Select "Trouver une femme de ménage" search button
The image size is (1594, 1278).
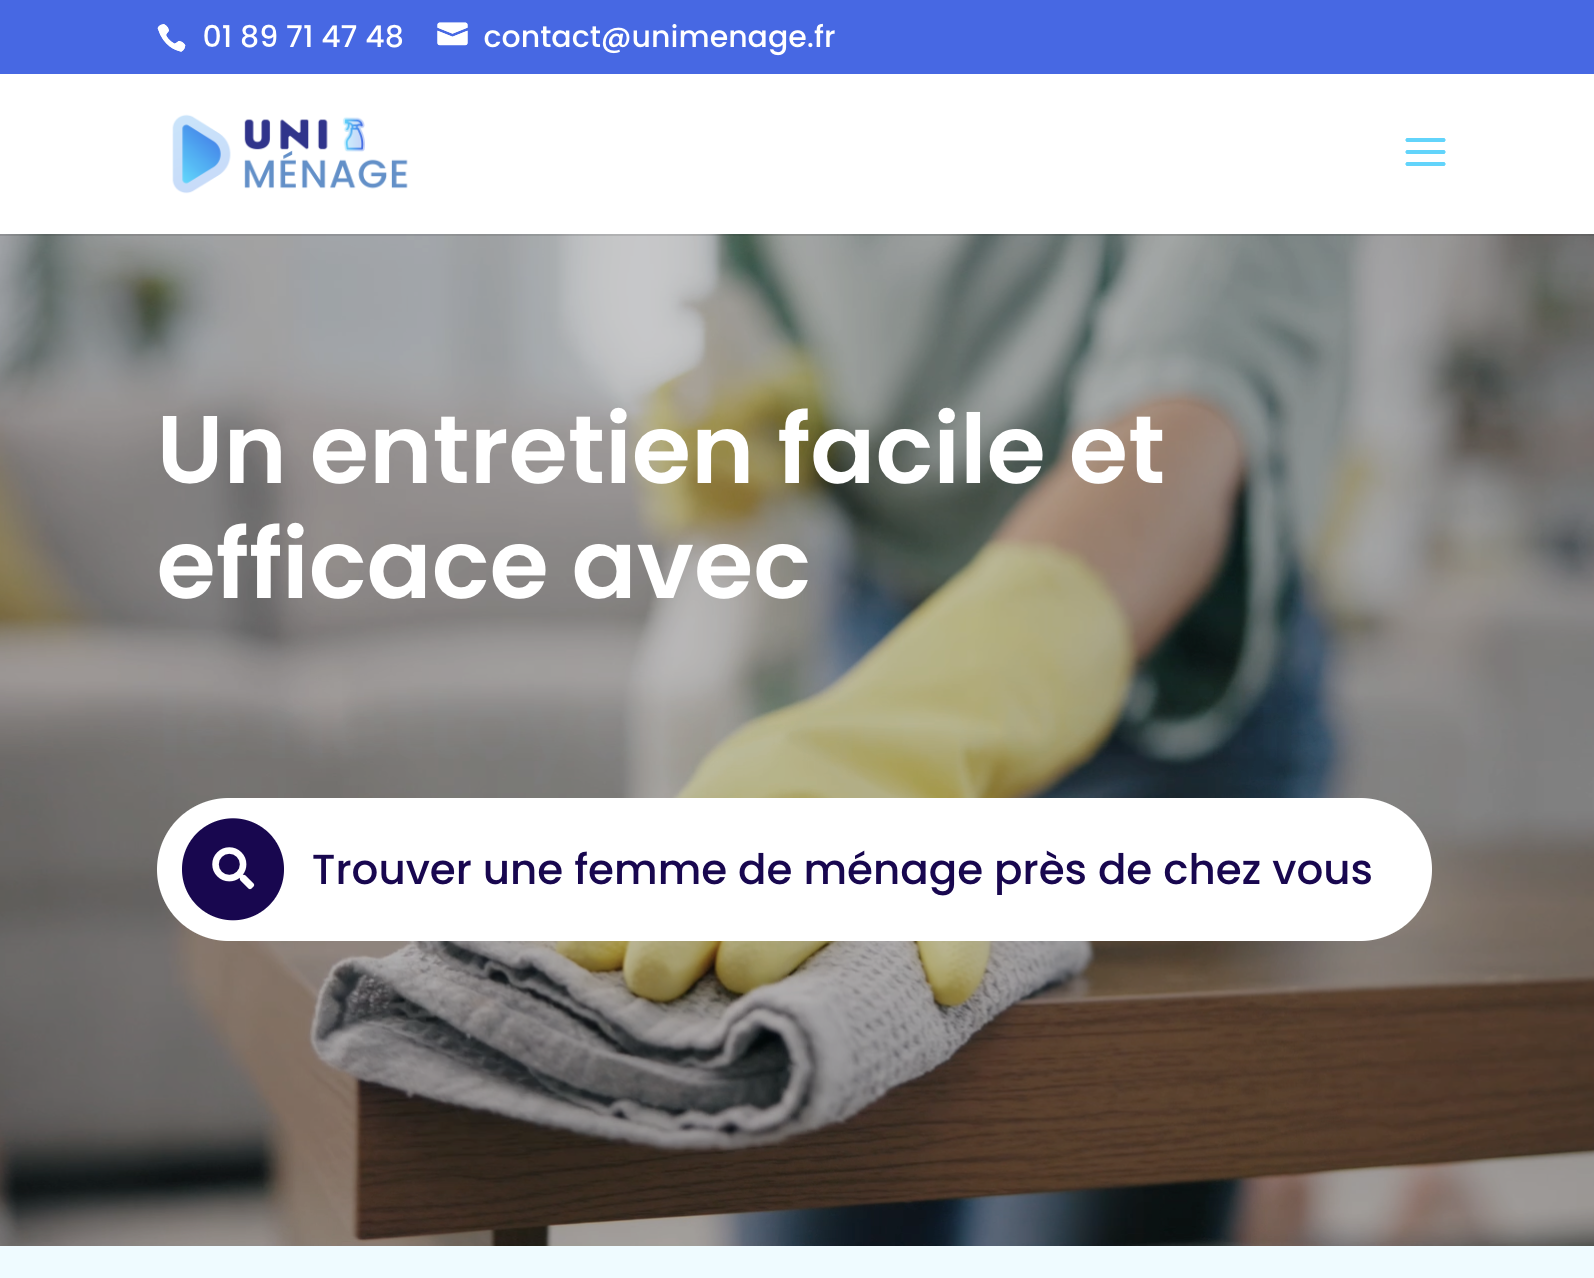(x=794, y=869)
